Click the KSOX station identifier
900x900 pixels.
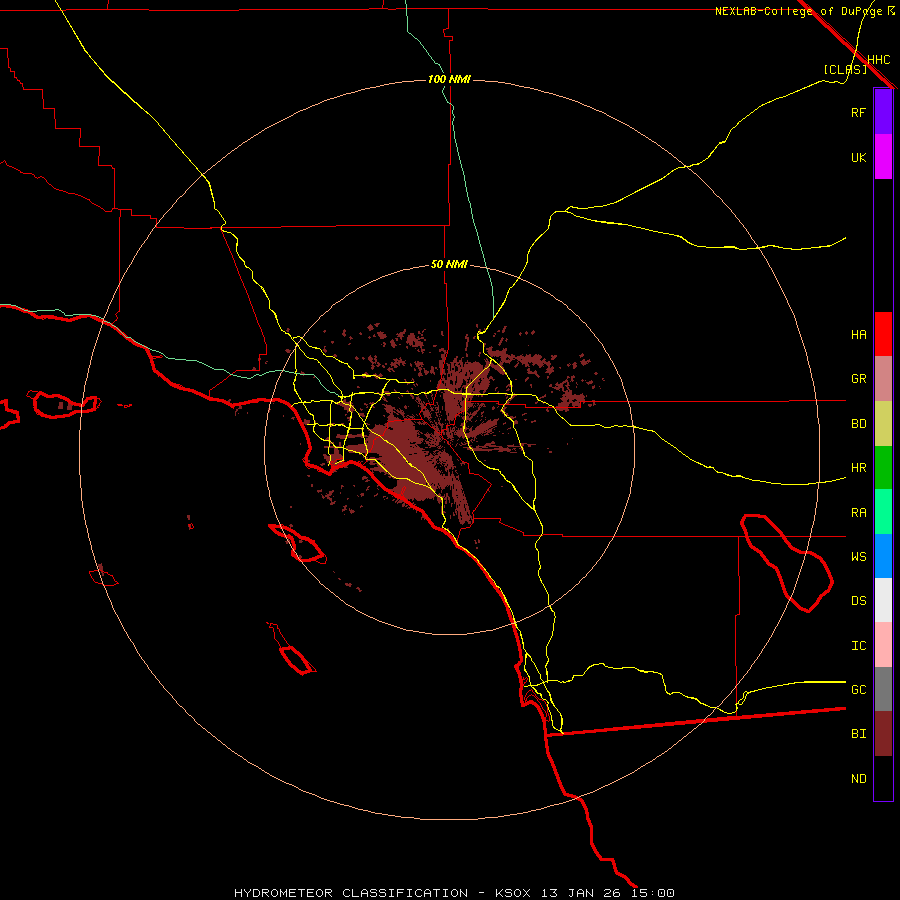(x=513, y=893)
